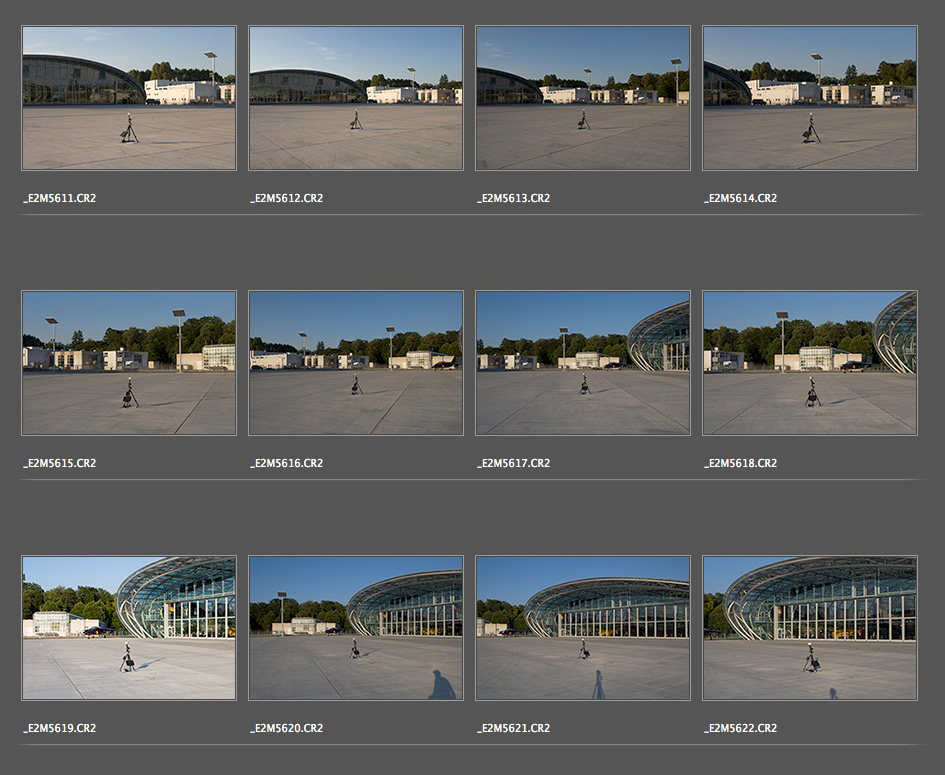Image resolution: width=945 pixels, height=775 pixels.
Task: Click the _E2M5613.CR2 filename label
Action: point(514,198)
